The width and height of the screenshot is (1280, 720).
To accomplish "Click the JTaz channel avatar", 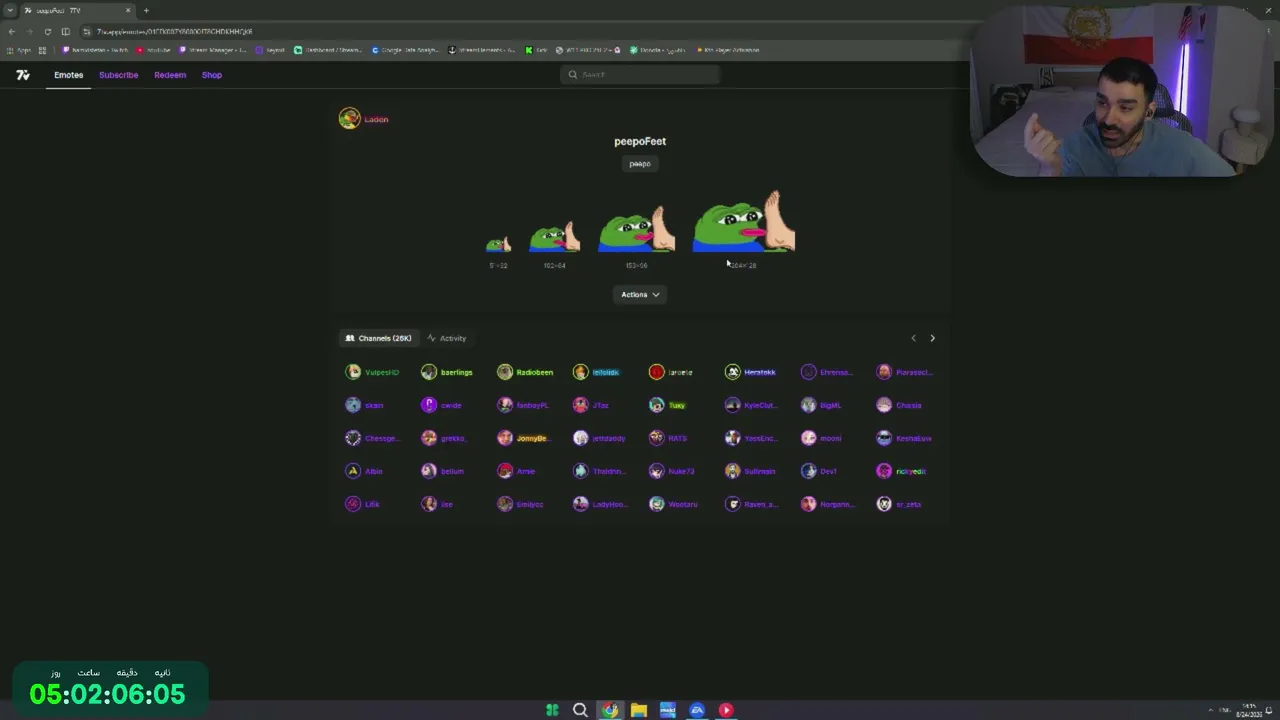I will coord(581,405).
